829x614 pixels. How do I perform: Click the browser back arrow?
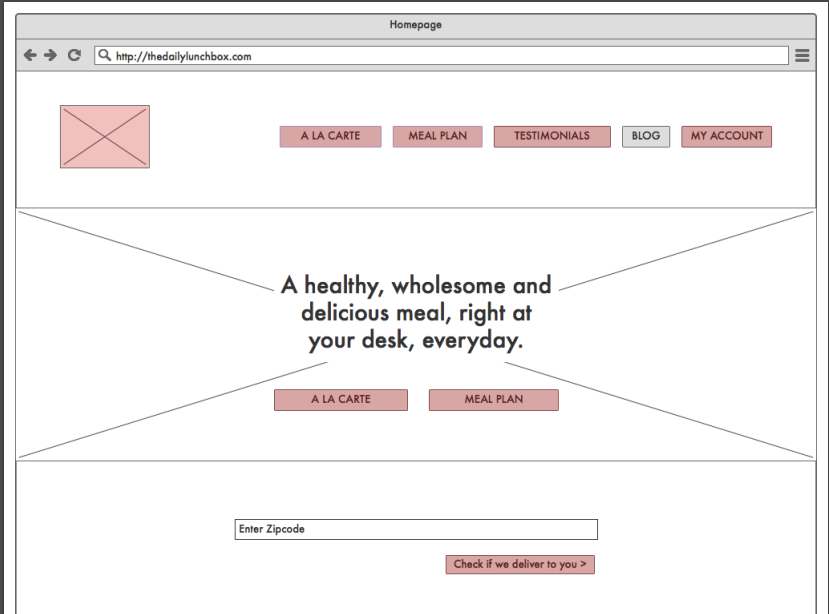[x=30, y=55]
